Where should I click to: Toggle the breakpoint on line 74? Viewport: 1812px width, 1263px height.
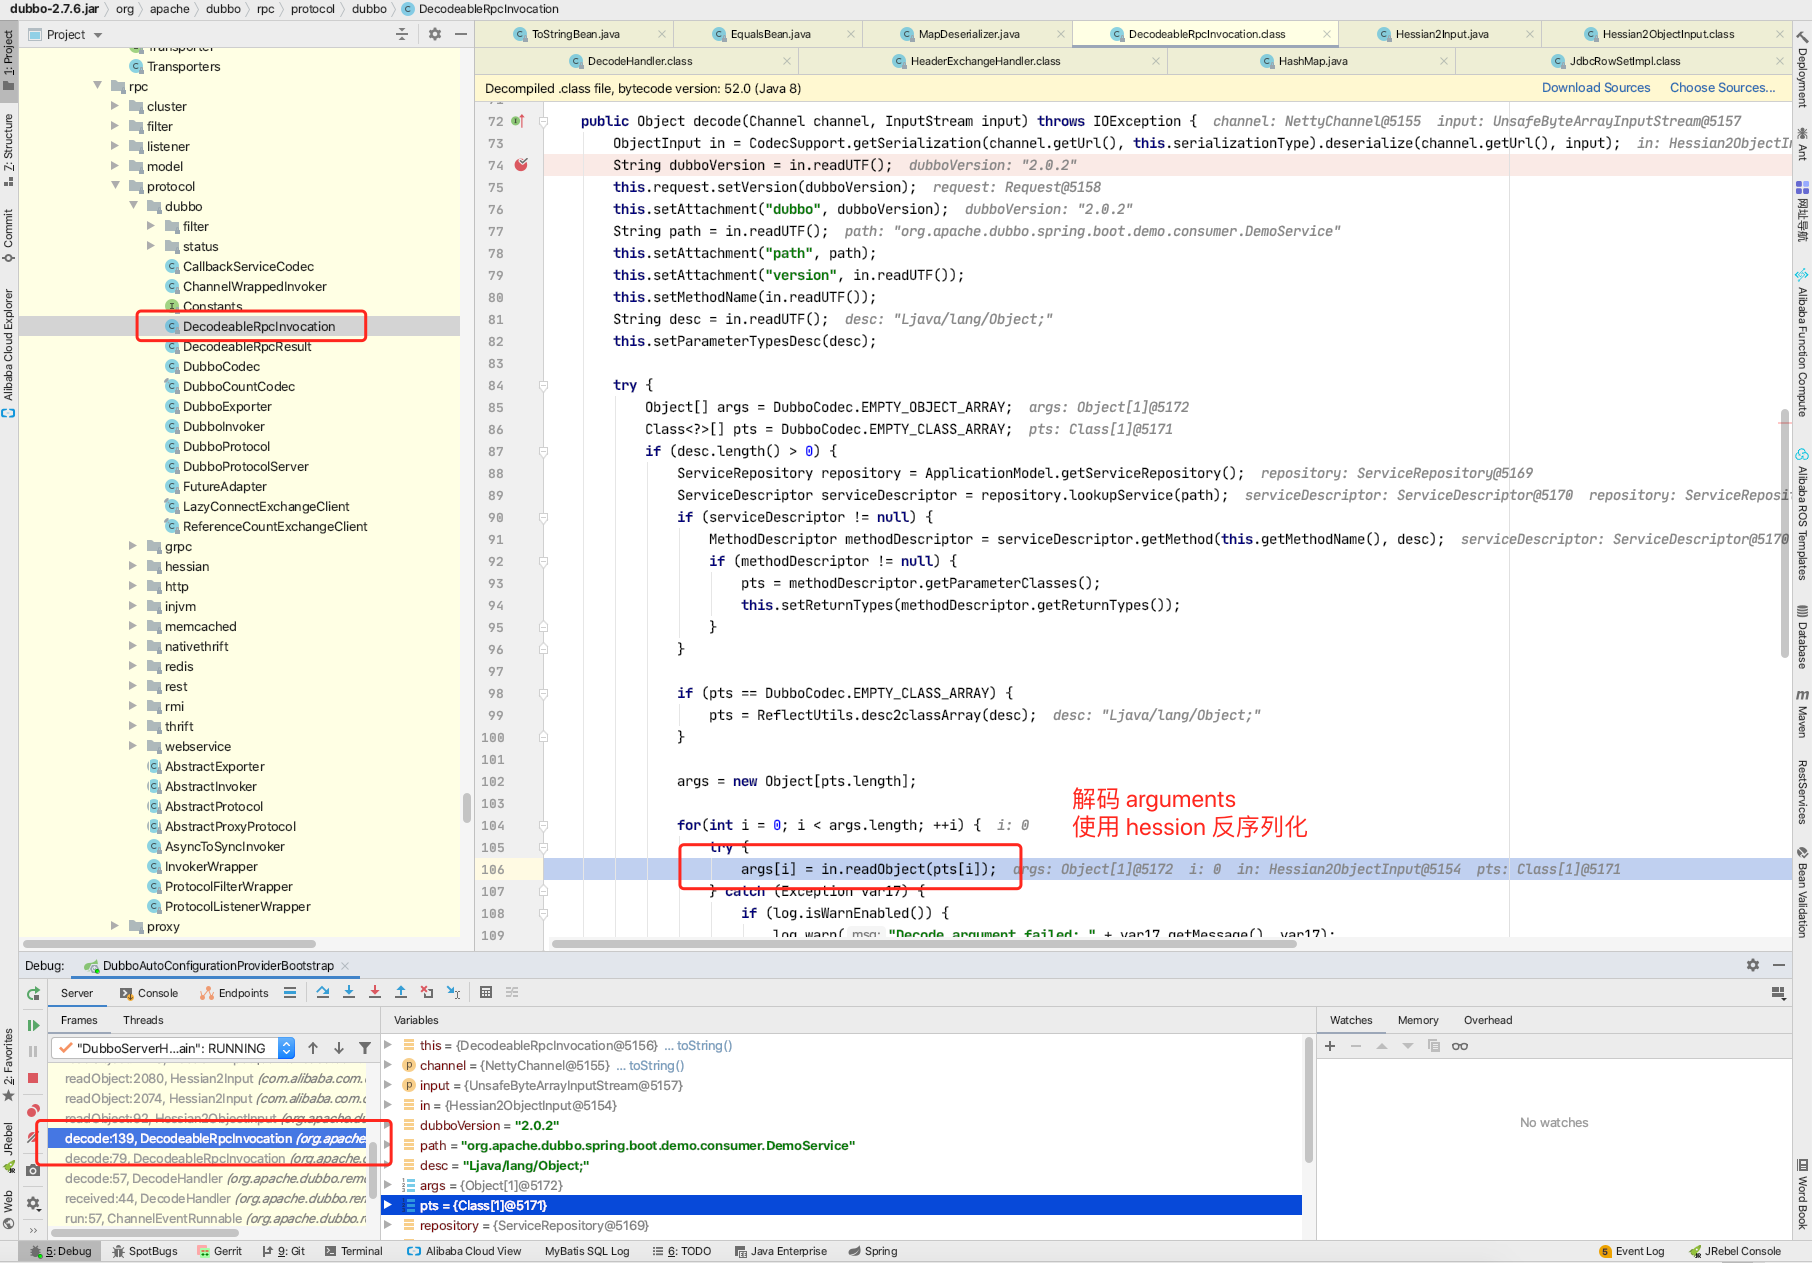pyautogui.click(x=521, y=165)
